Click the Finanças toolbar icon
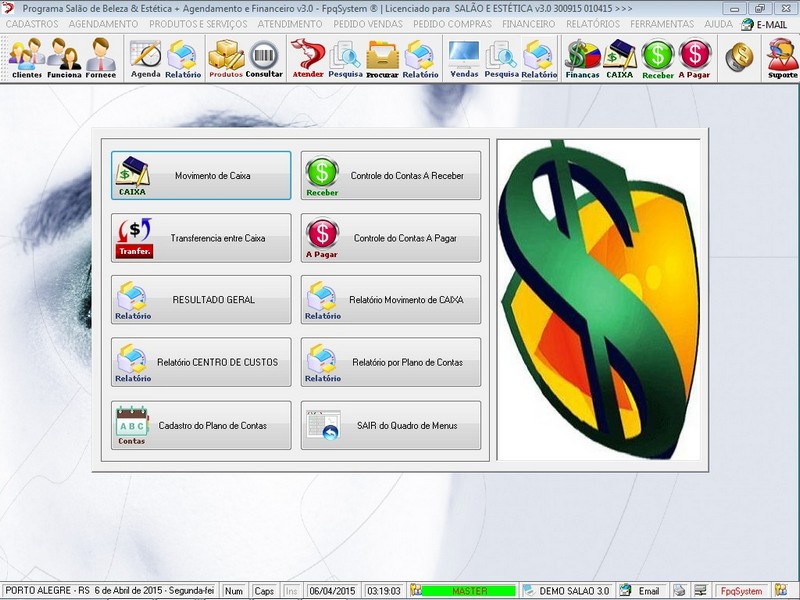The width and height of the screenshot is (800, 600). pyautogui.click(x=582, y=58)
